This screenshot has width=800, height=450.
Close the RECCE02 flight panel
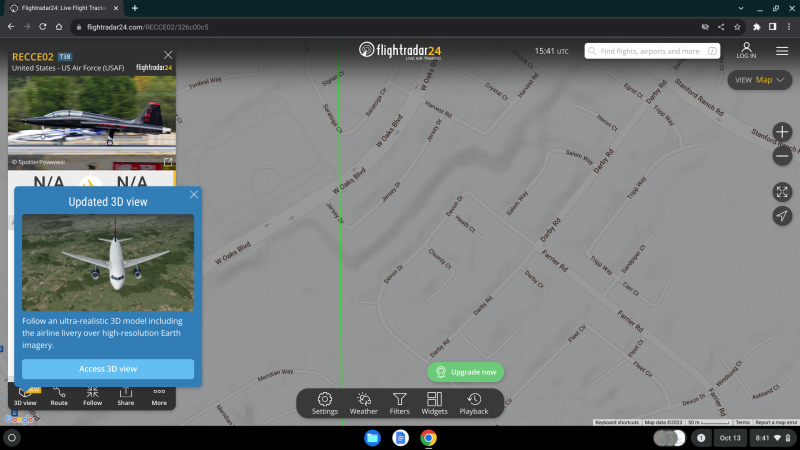168,55
